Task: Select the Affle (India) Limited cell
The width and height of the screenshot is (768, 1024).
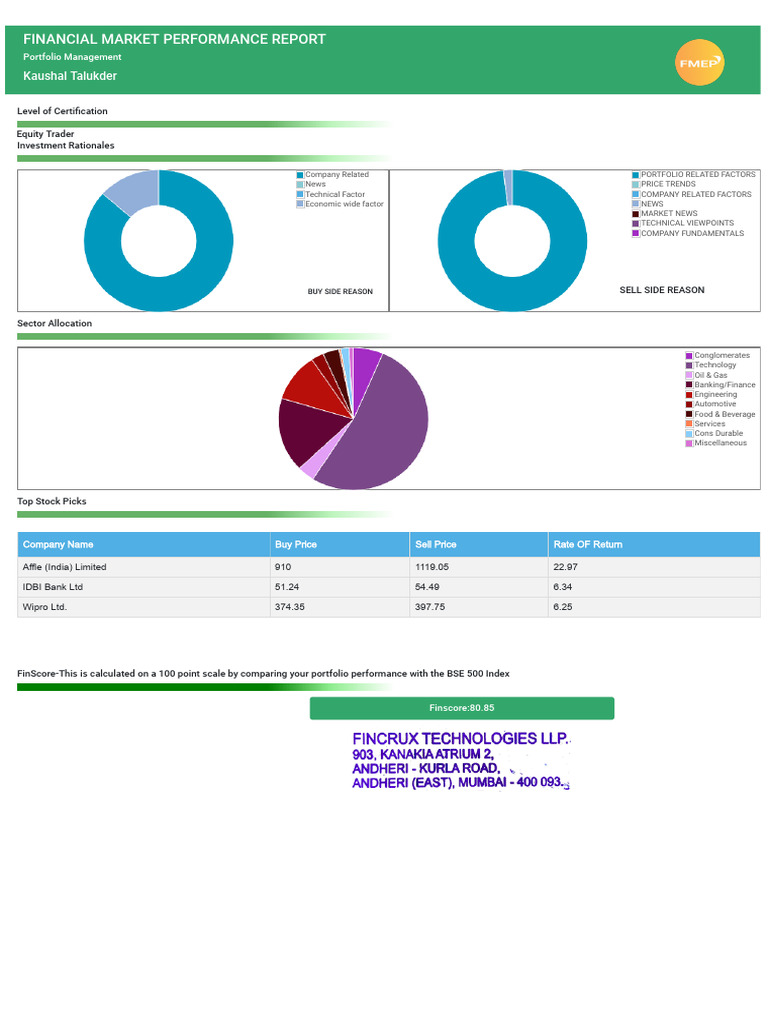Action: tap(144, 568)
